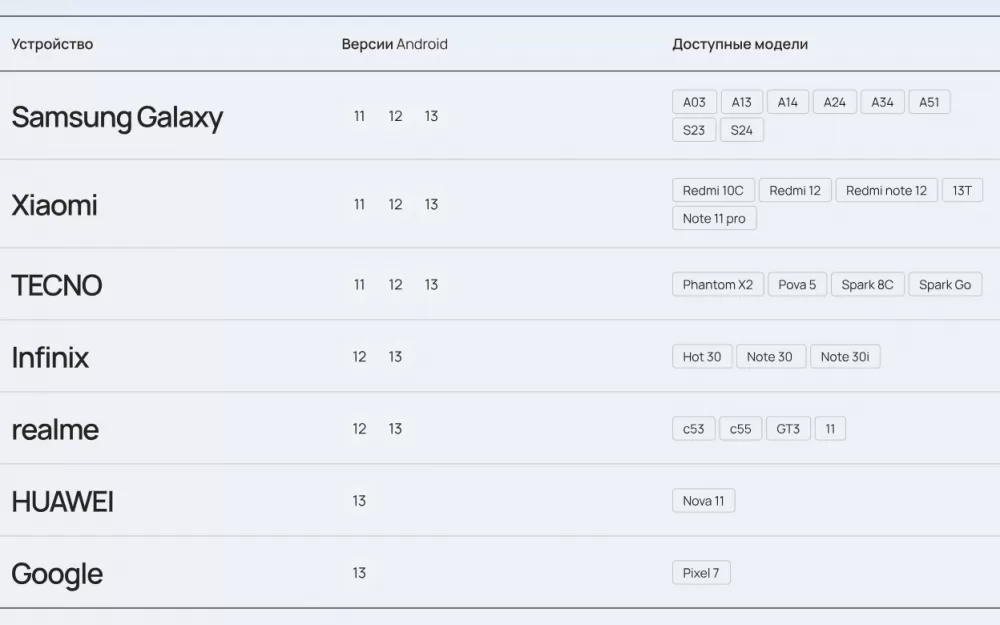
Task: Click the Note 30i chip
Action: (845, 357)
